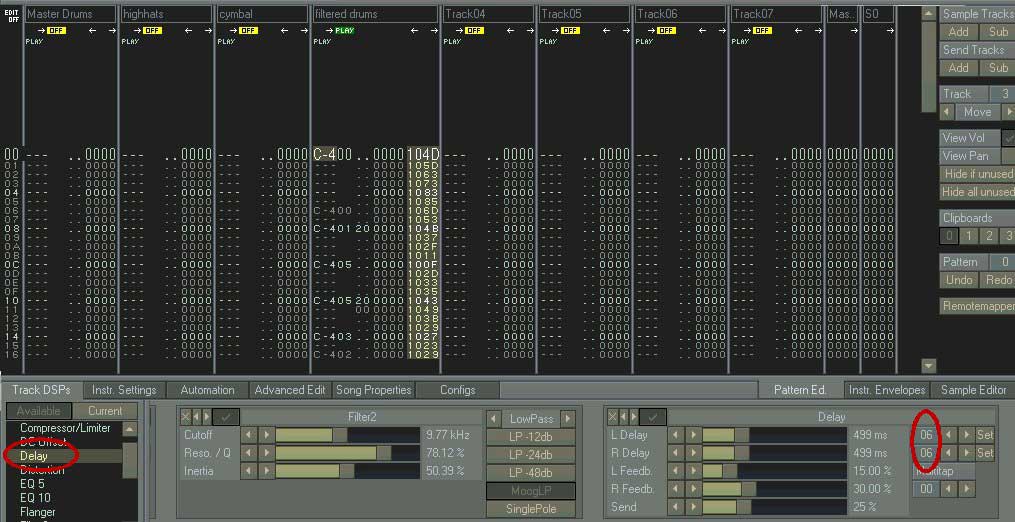Select Flanger in the available DSP list
Screen dimensions: 1015x522
[38, 512]
